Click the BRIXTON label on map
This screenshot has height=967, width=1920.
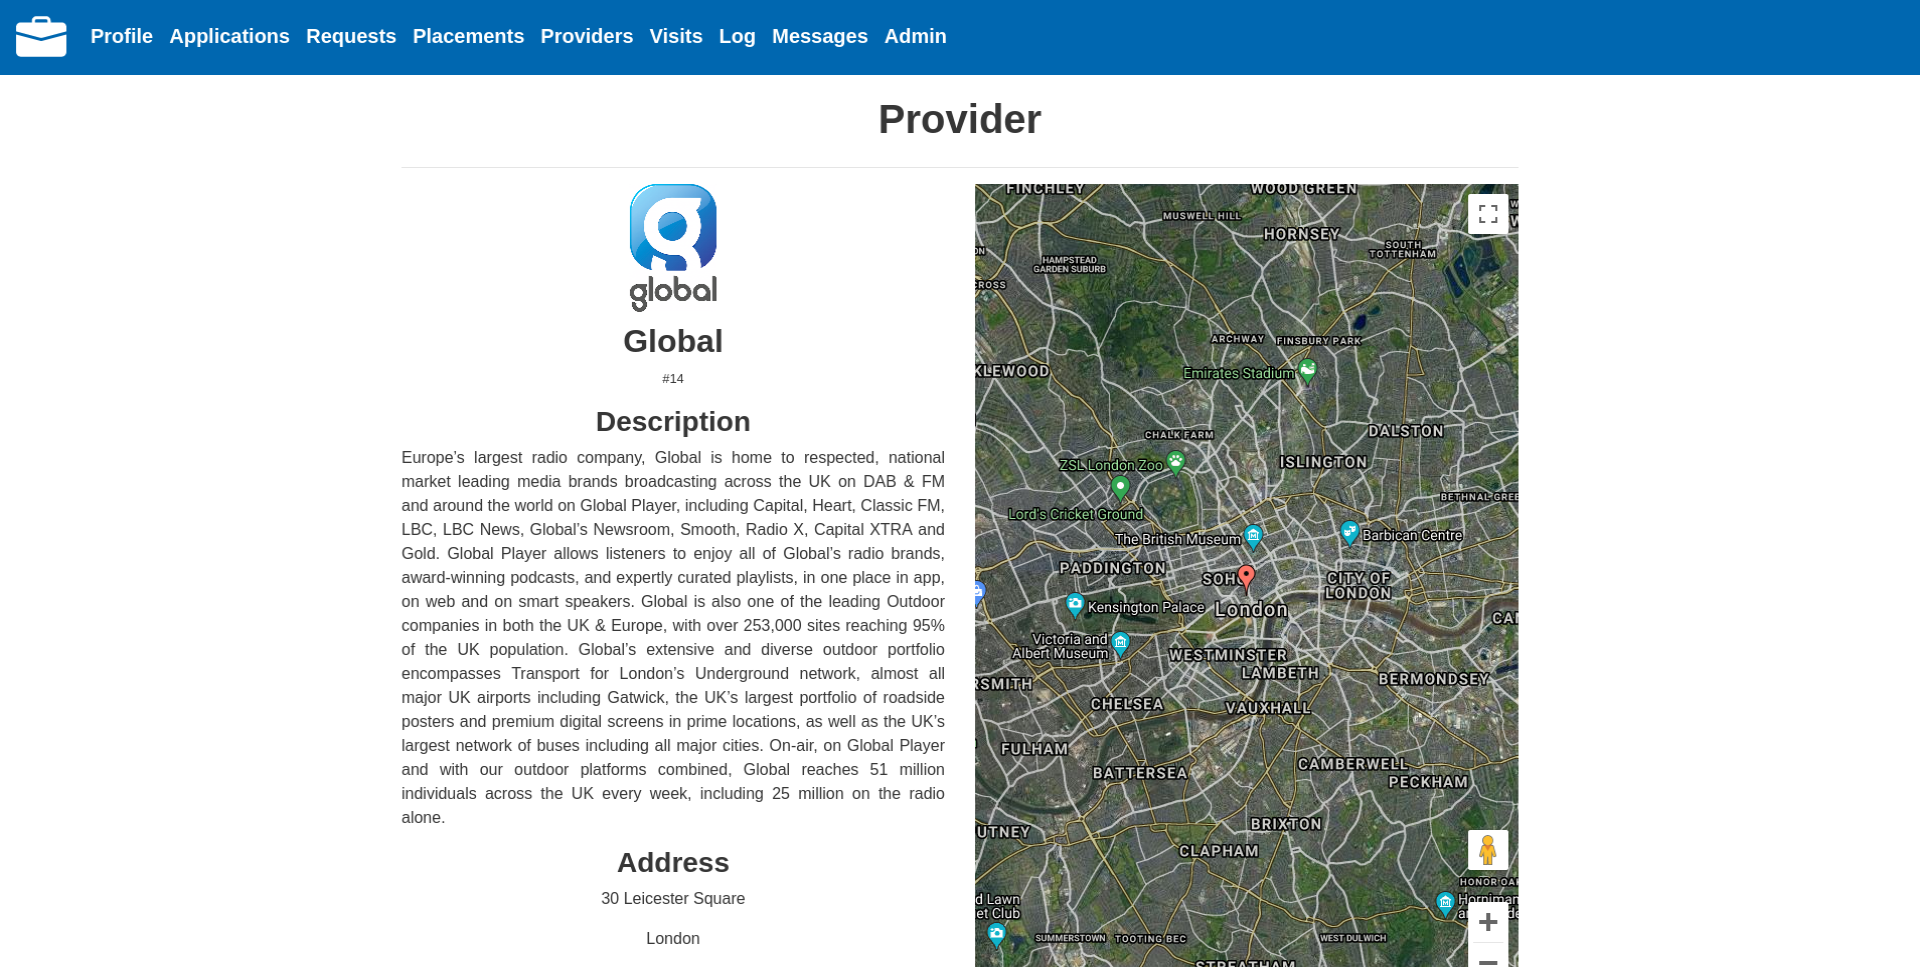[x=1286, y=824]
